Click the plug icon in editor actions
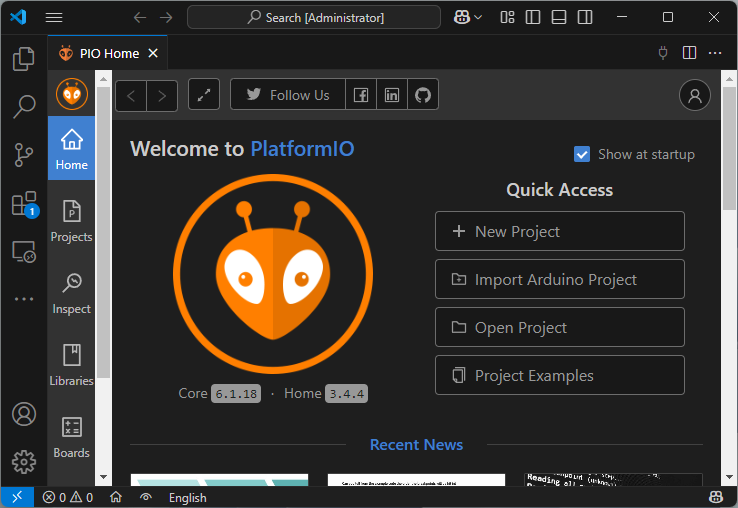Image resolution: width=738 pixels, height=508 pixels. 663,53
